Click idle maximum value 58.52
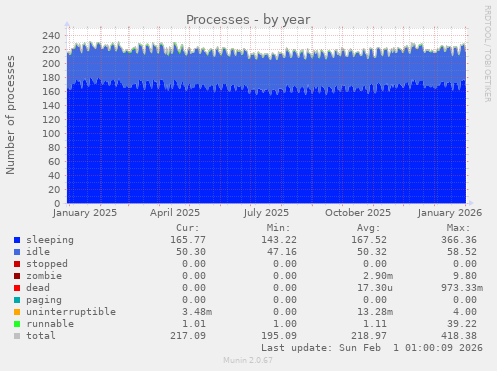The width and height of the screenshot is (497, 371). pyautogui.click(x=462, y=252)
